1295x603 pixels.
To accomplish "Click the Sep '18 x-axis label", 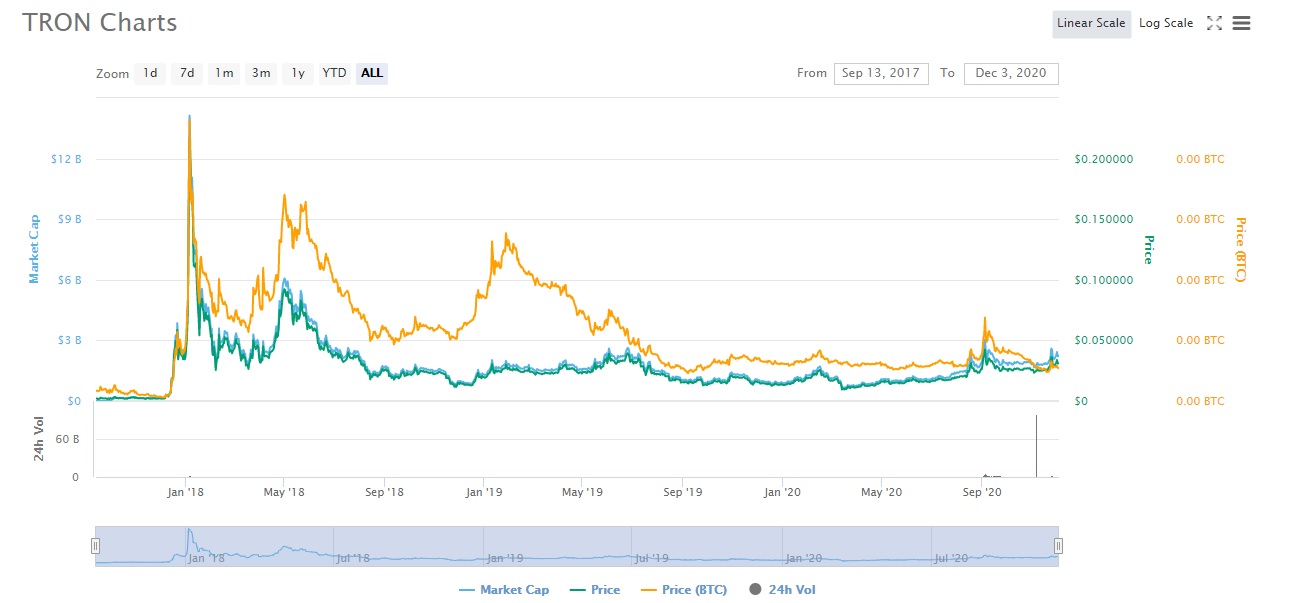I will (x=384, y=492).
